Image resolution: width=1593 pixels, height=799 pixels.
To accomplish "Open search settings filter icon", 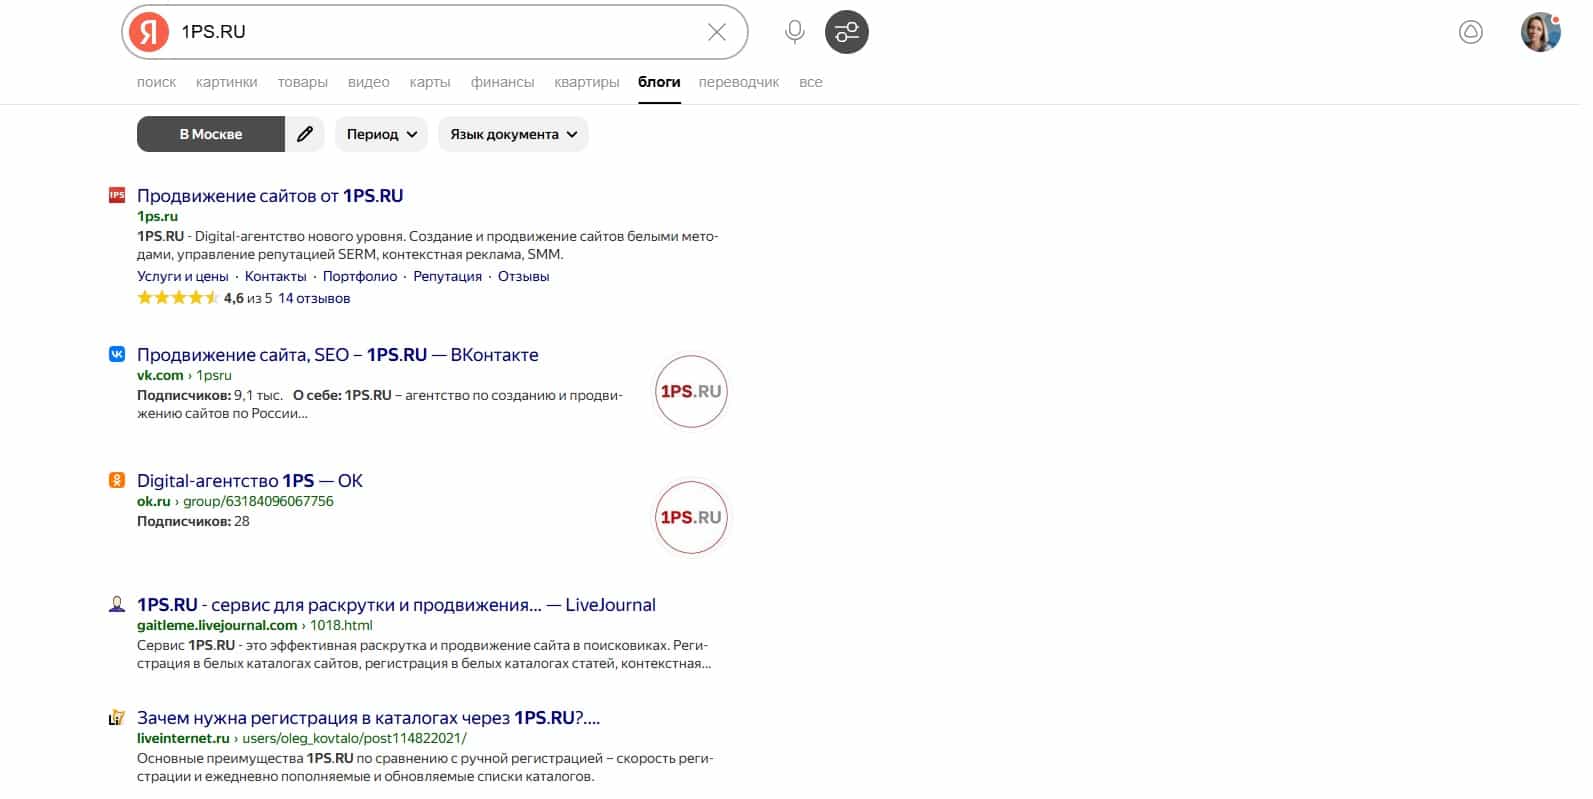I will click(x=847, y=32).
